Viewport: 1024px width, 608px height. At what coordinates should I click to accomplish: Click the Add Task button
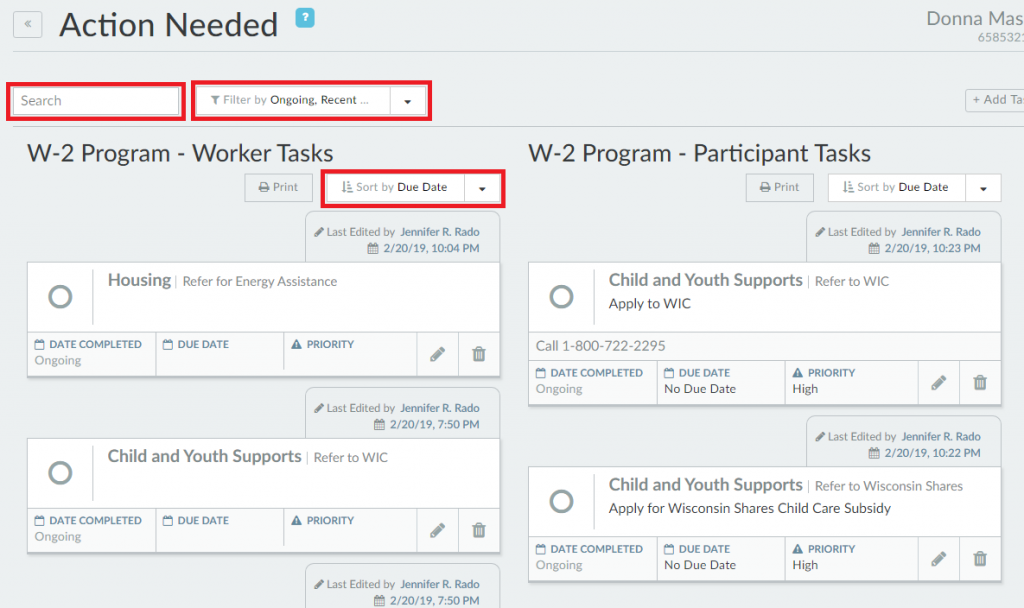pos(996,100)
